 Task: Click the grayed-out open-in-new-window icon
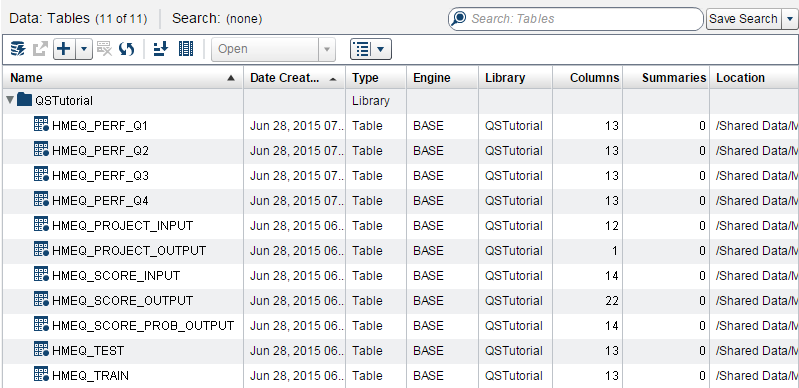[40, 49]
